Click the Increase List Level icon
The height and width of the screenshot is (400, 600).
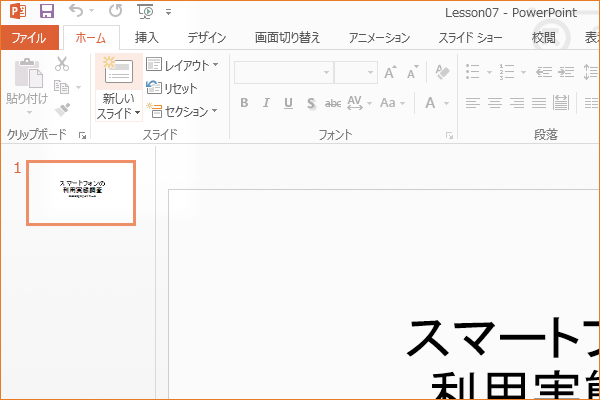tap(566, 72)
